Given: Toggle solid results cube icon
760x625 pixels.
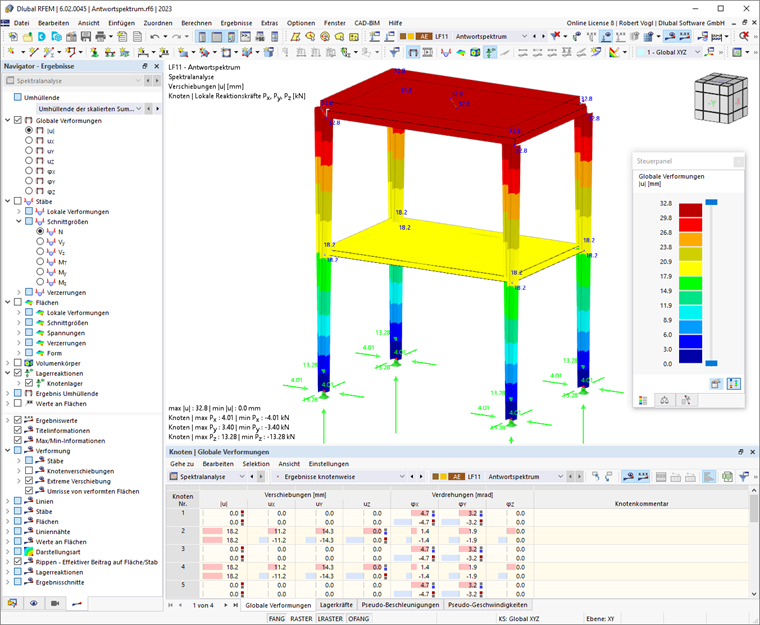Looking at the screenshot, I should click(475, 52).
